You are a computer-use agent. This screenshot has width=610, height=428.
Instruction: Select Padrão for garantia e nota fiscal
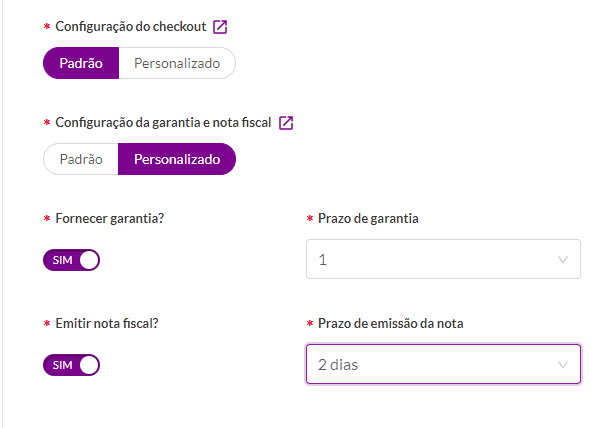(81, 159)
